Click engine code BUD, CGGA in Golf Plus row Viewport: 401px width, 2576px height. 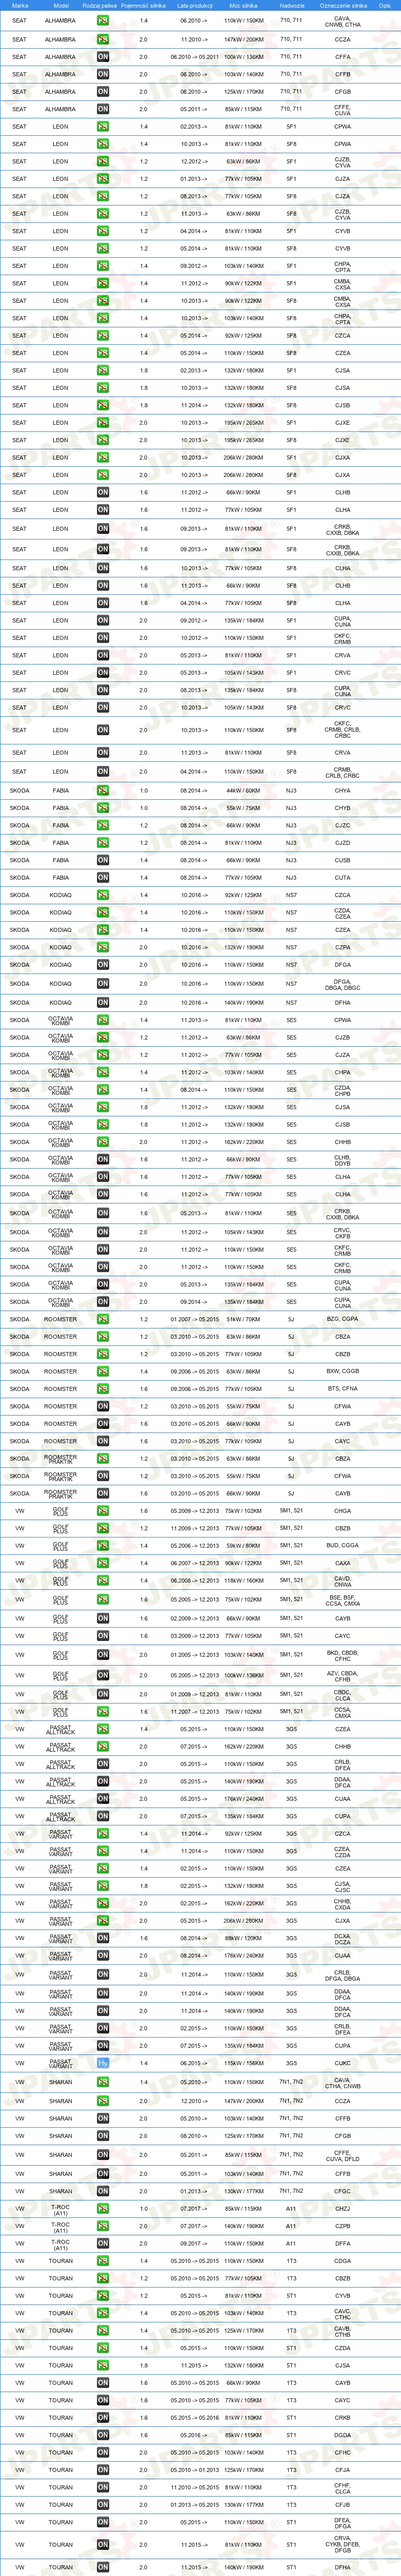coord(343,1546)
